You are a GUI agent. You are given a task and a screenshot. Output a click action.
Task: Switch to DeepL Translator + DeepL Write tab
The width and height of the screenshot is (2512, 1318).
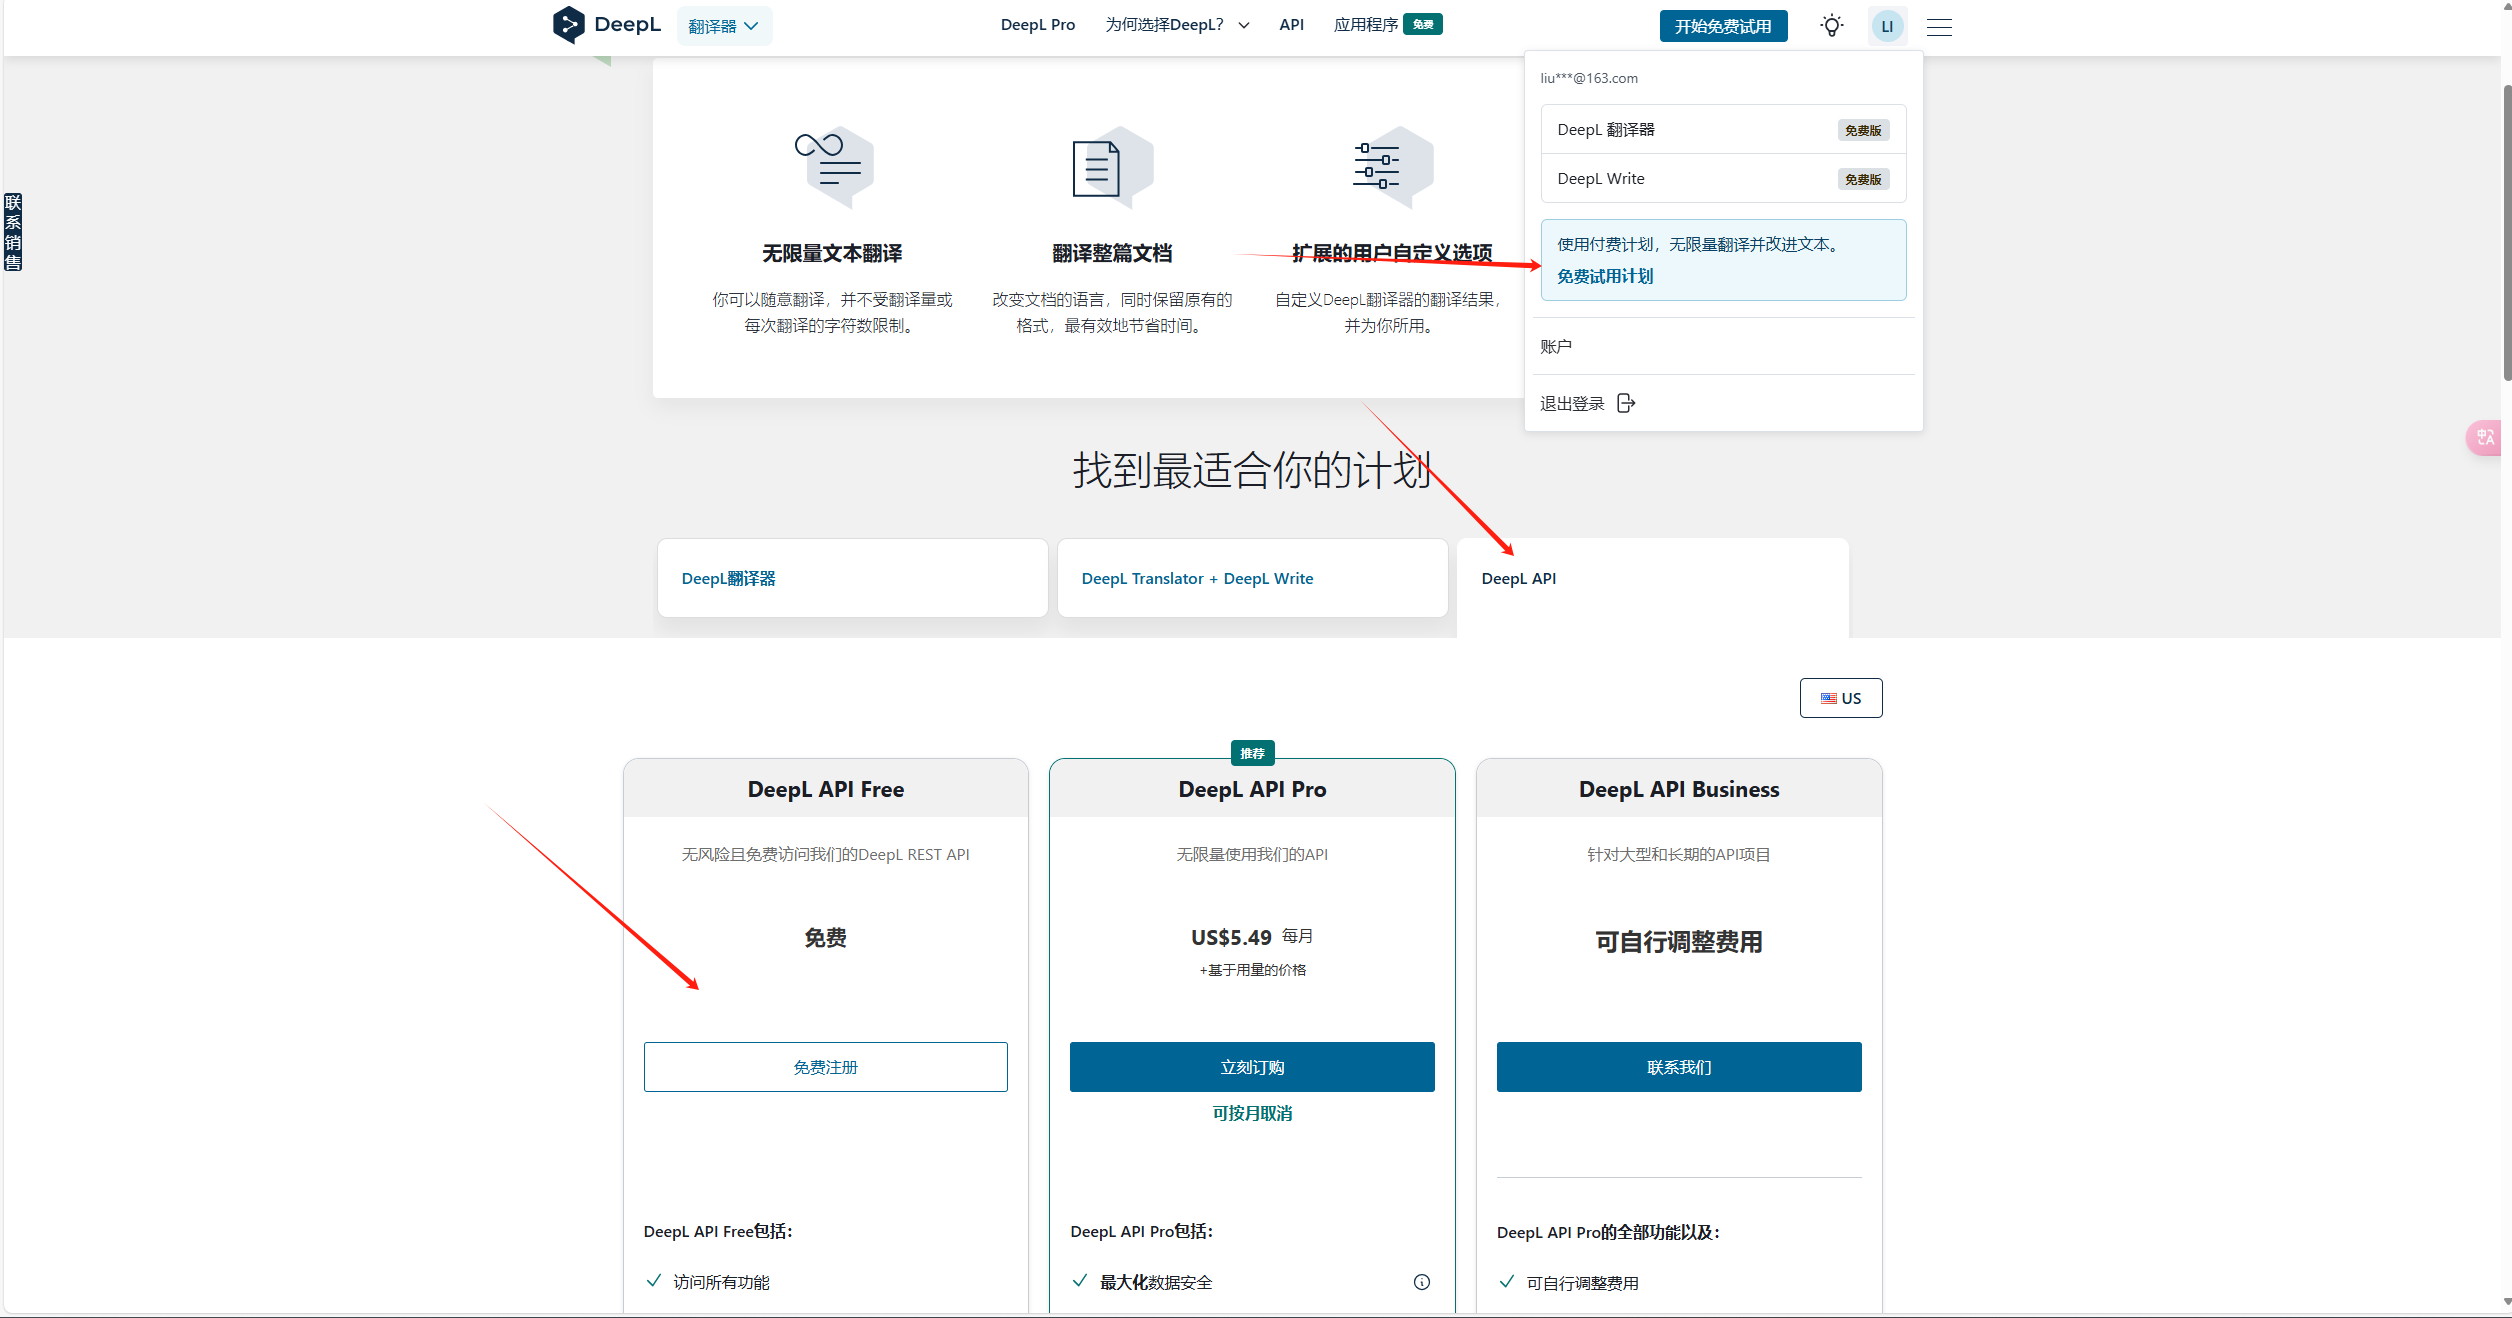point(1252,578)
